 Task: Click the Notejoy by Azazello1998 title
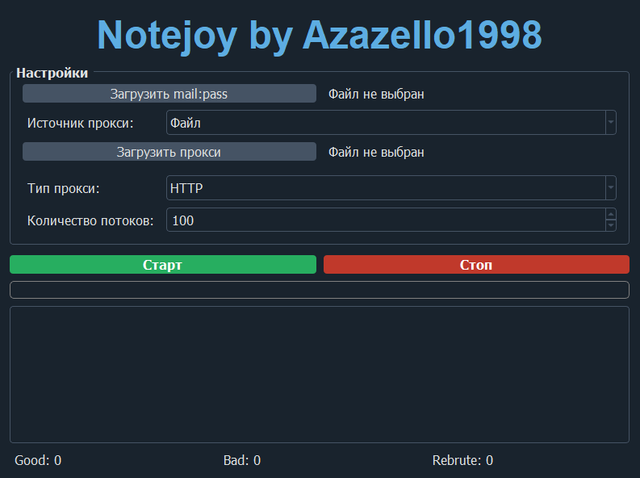pos(320,35)
